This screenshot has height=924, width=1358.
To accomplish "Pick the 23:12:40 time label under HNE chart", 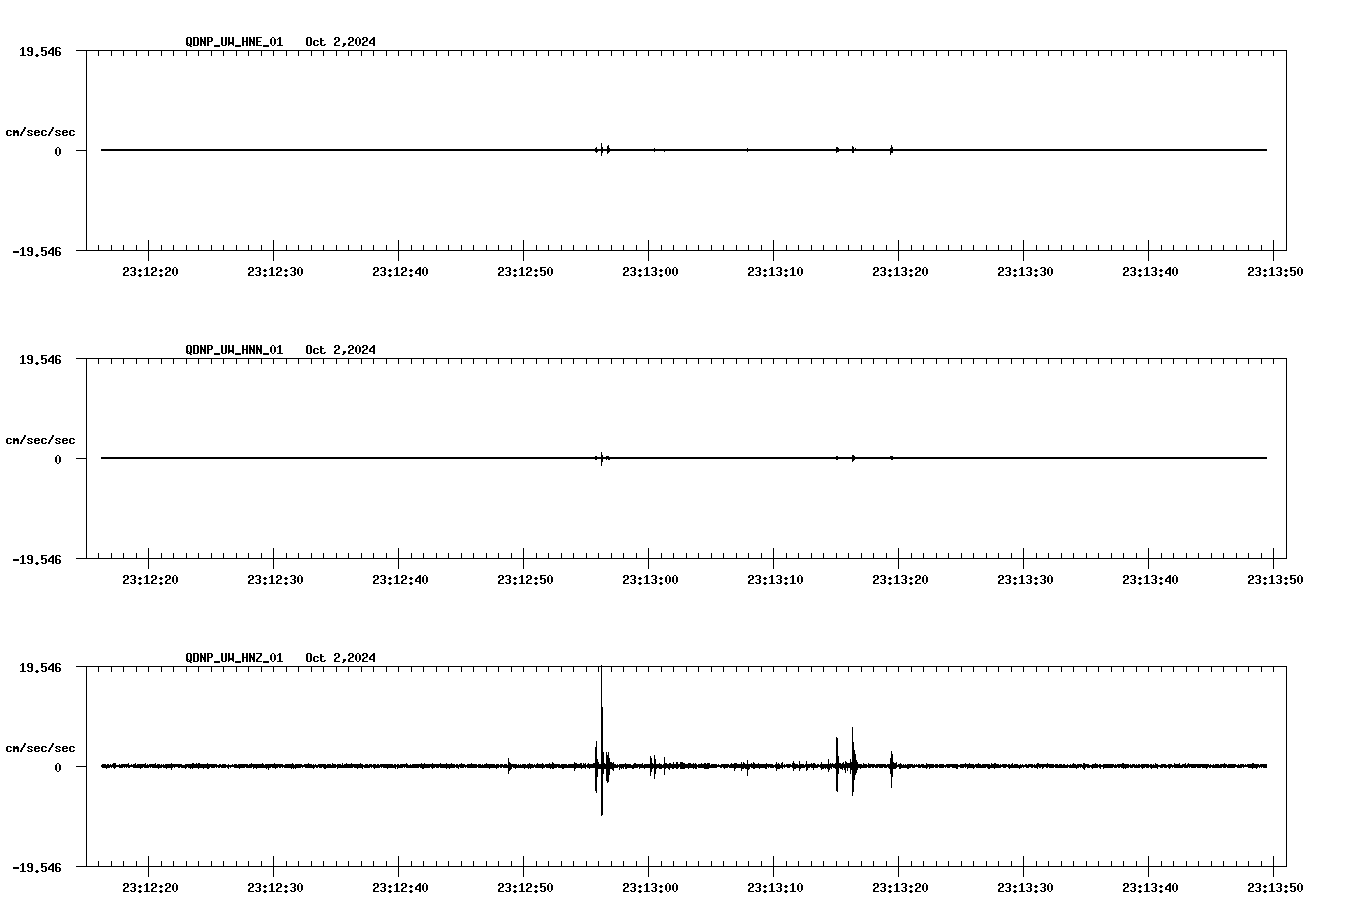I will pyautogui.click(x=400, y=272).
